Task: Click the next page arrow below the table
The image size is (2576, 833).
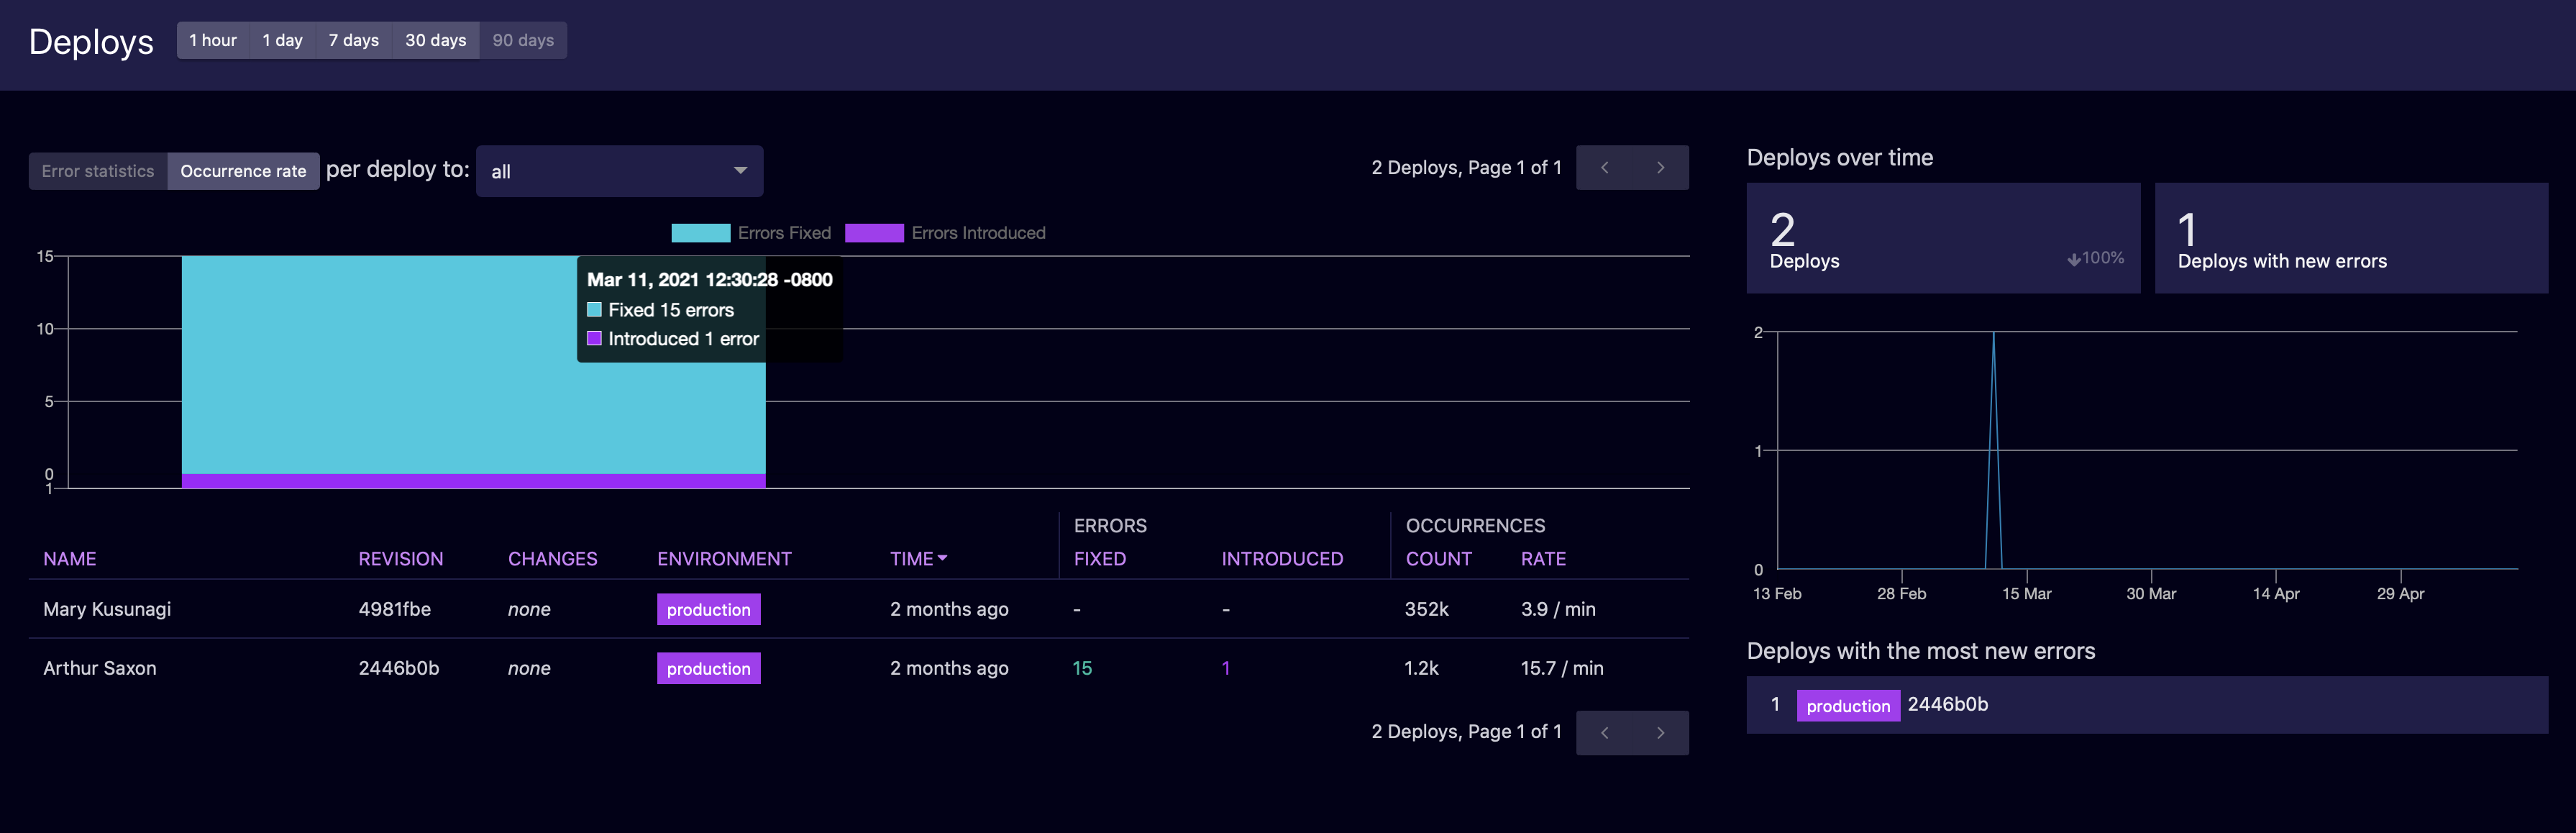Action: coord(1660,732)
